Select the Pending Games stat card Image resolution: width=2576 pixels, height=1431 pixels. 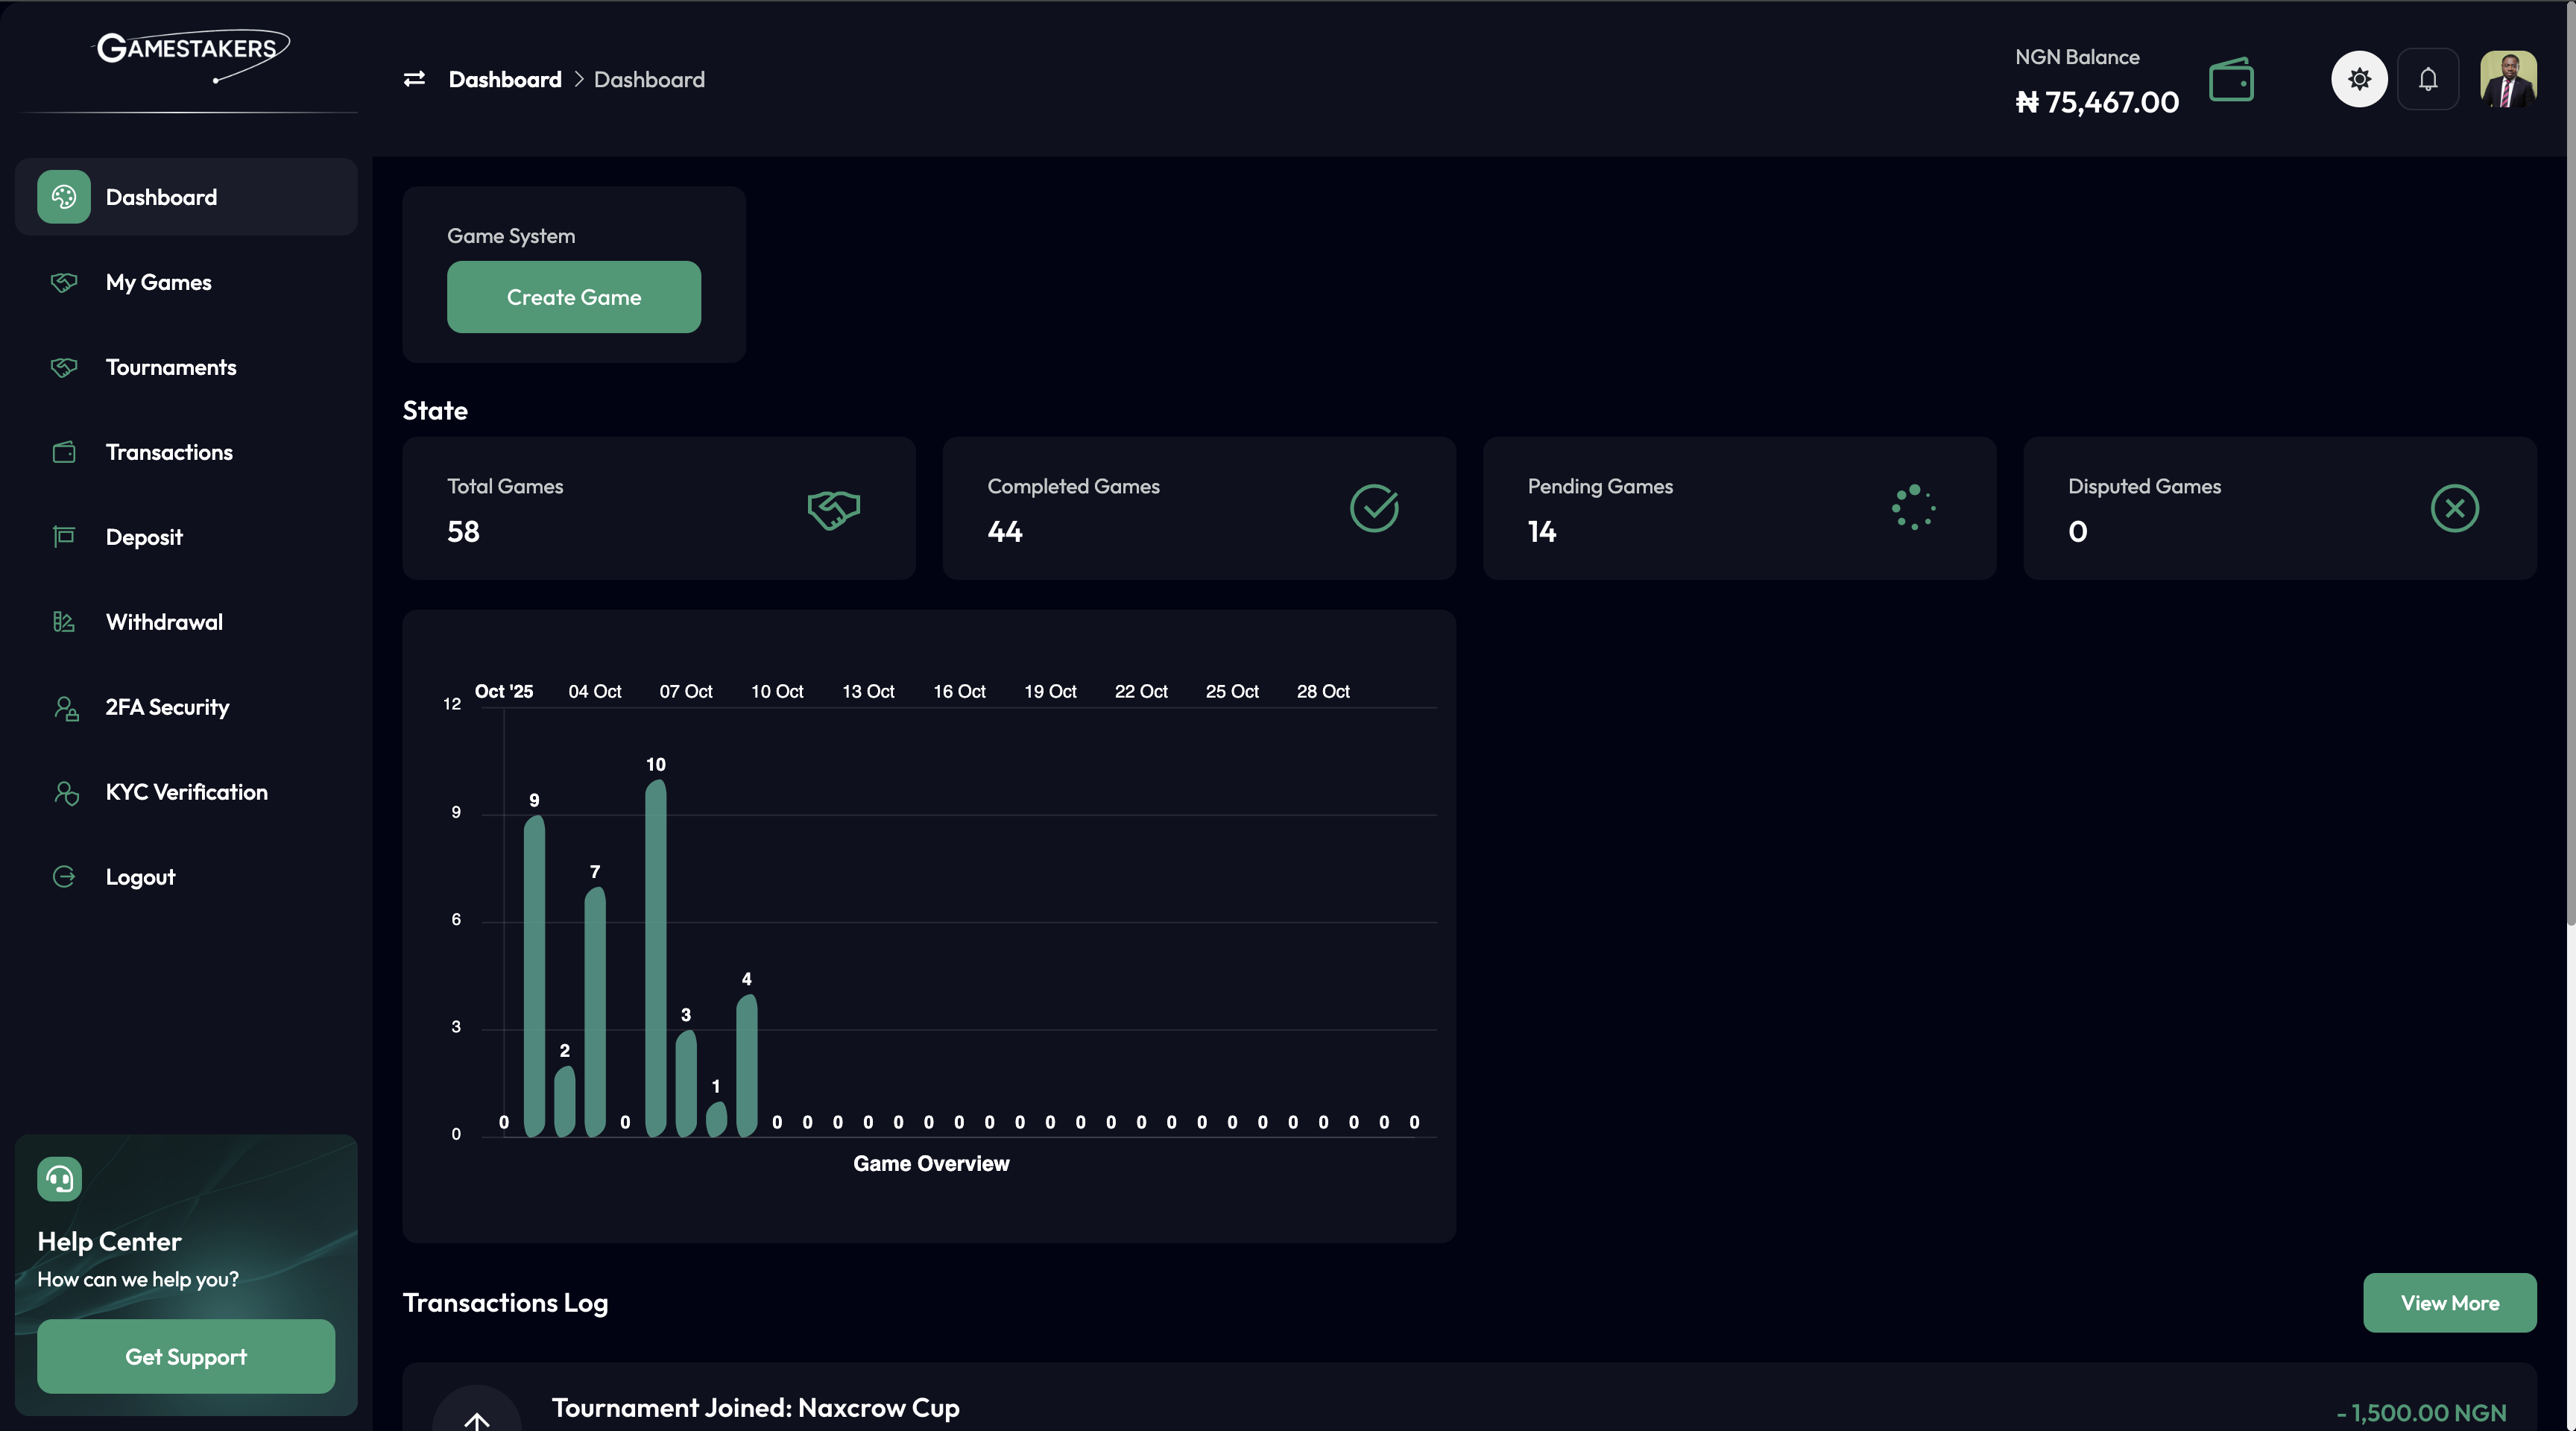(1739, 508)
